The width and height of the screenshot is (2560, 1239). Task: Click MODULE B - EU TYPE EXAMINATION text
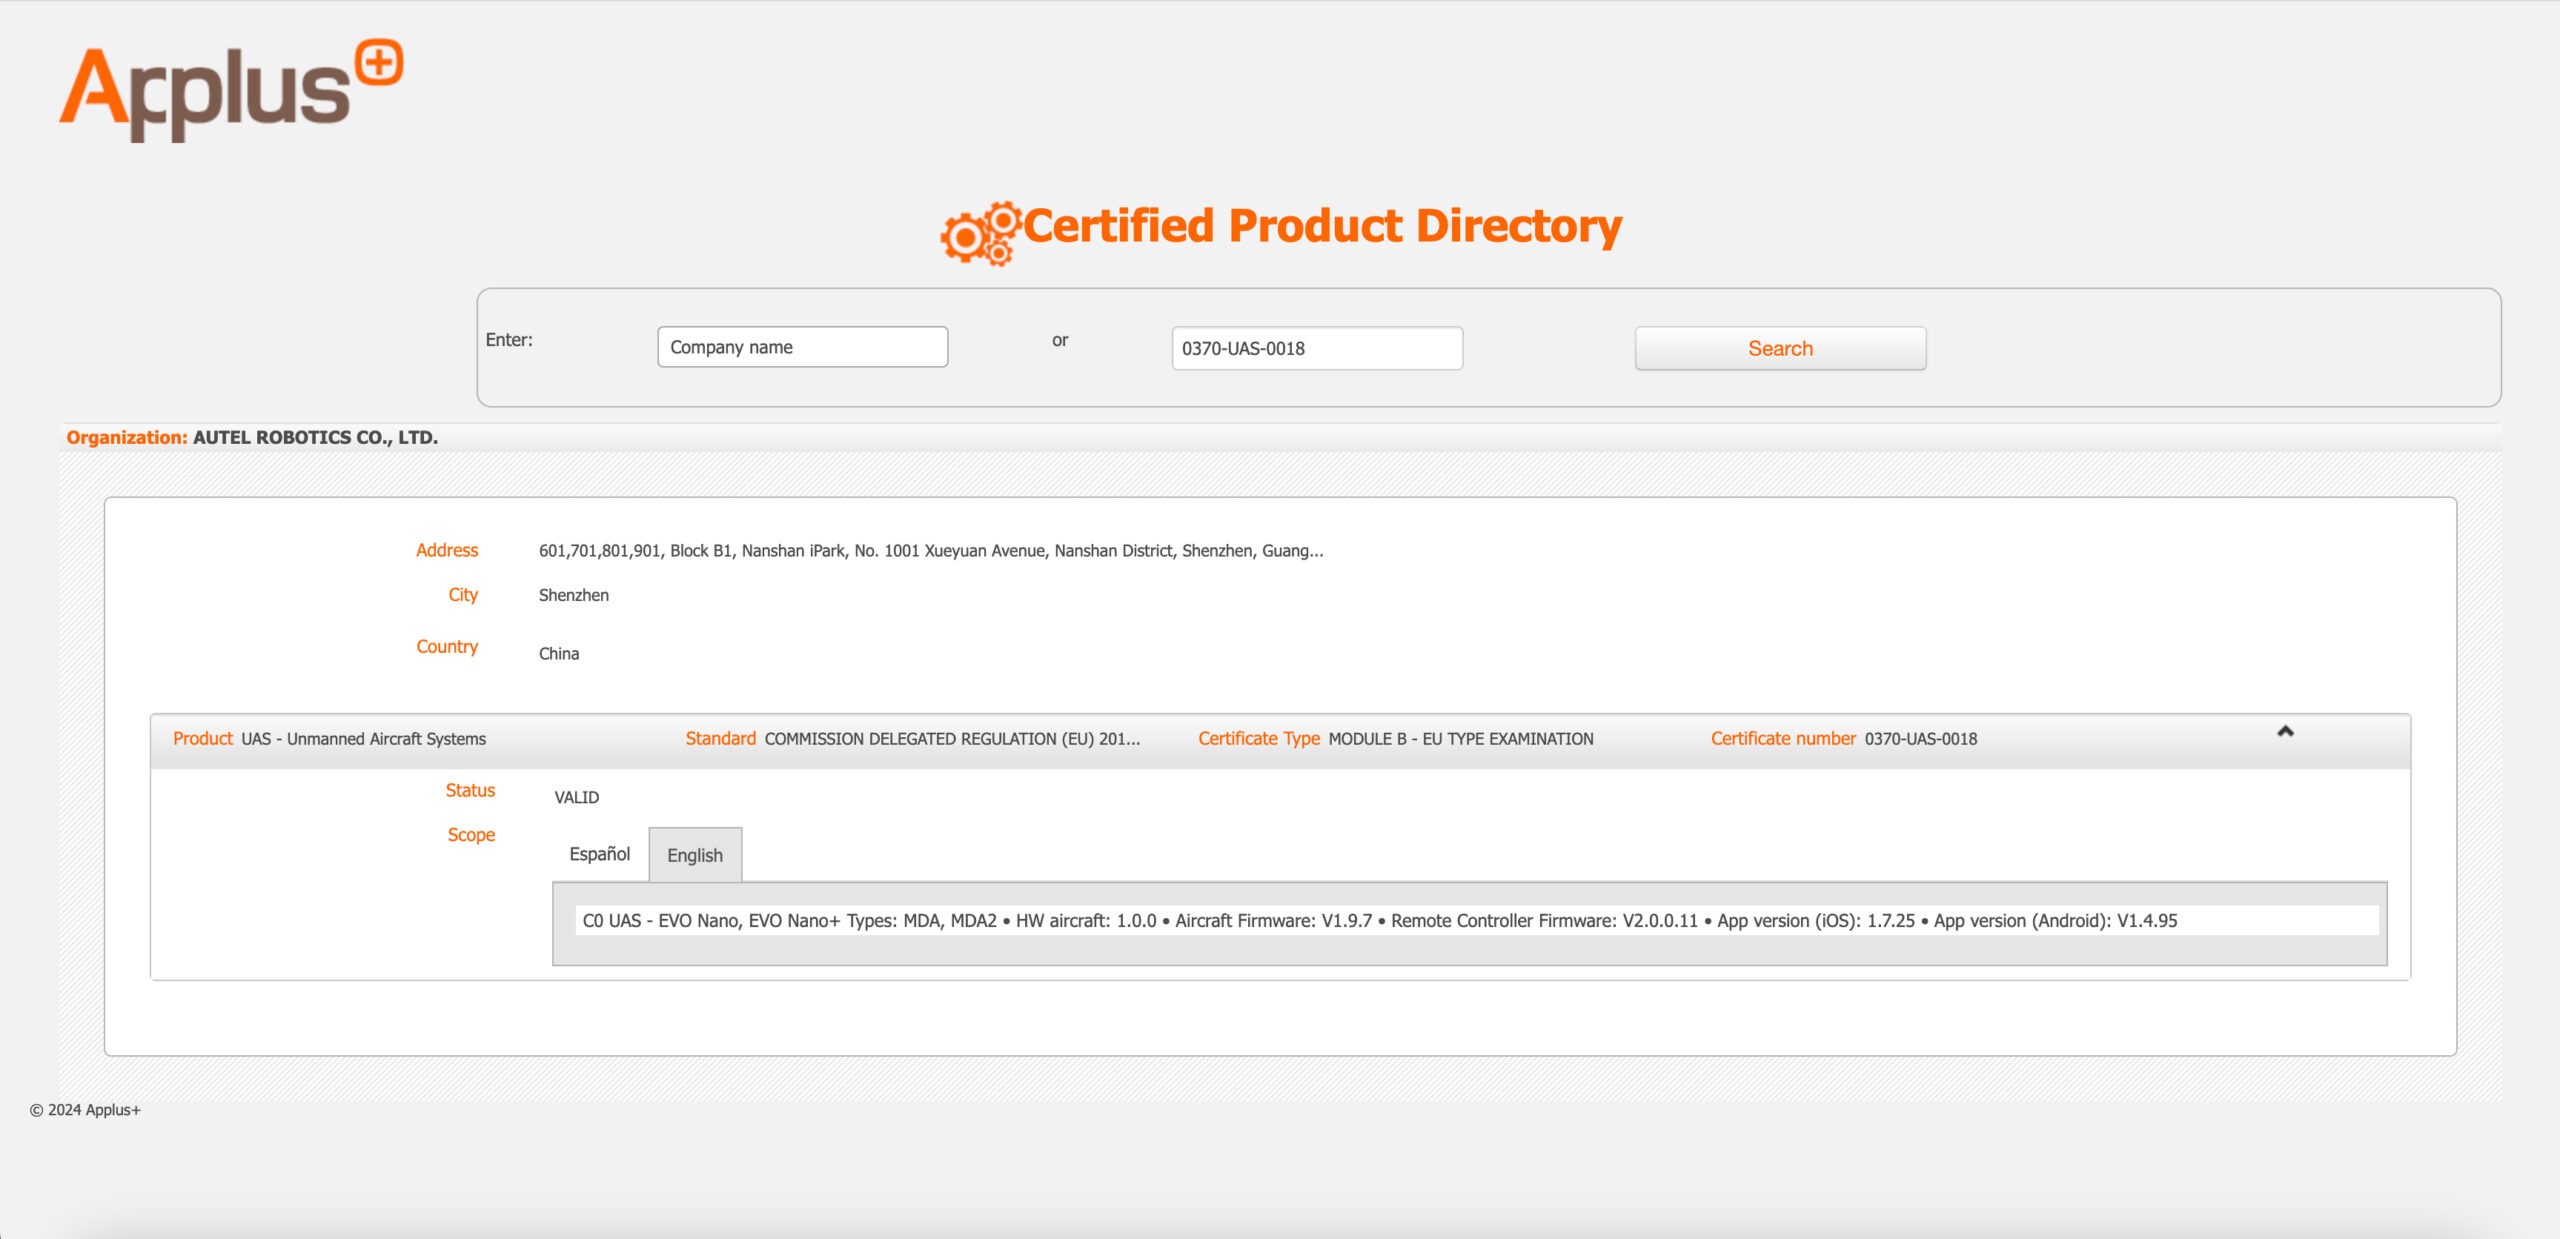[1461, 739]
